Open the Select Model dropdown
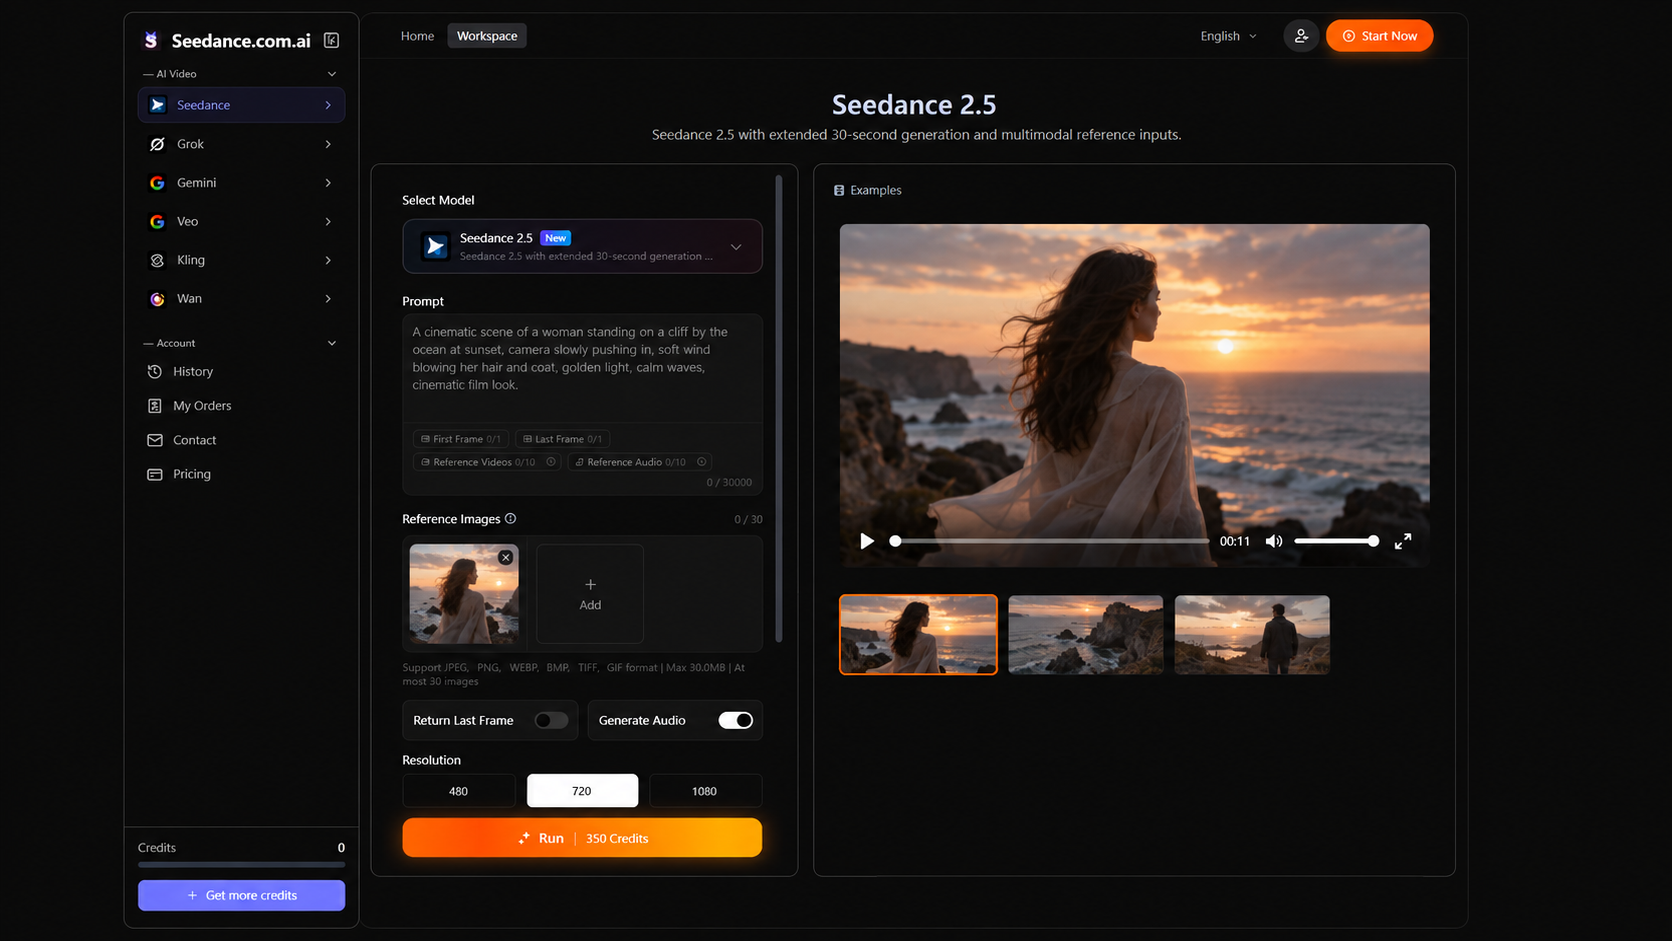The width and height of the screenshot is (1672, 941). click(582, 246)
